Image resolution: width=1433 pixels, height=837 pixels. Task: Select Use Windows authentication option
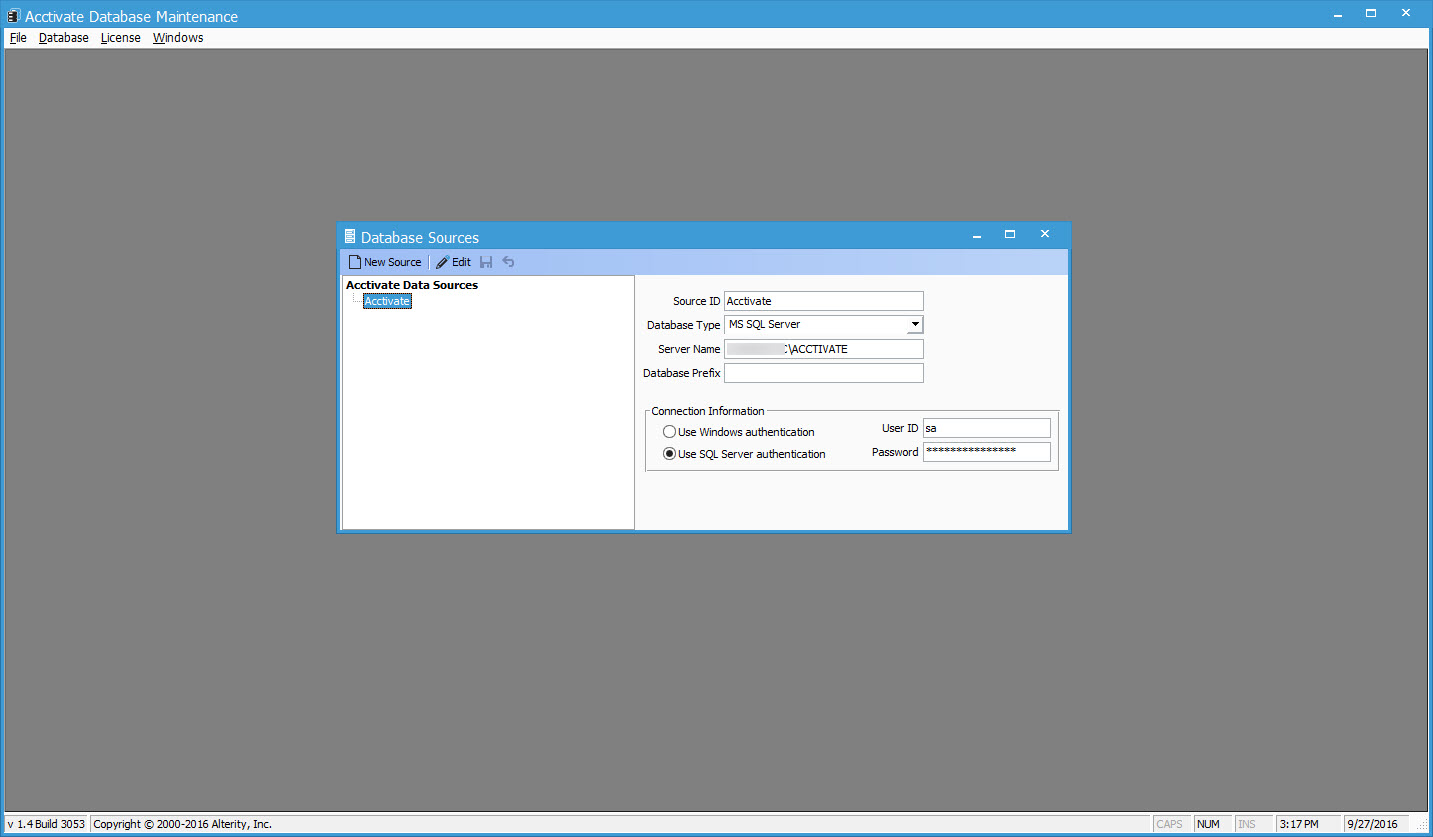coord(739,432)
